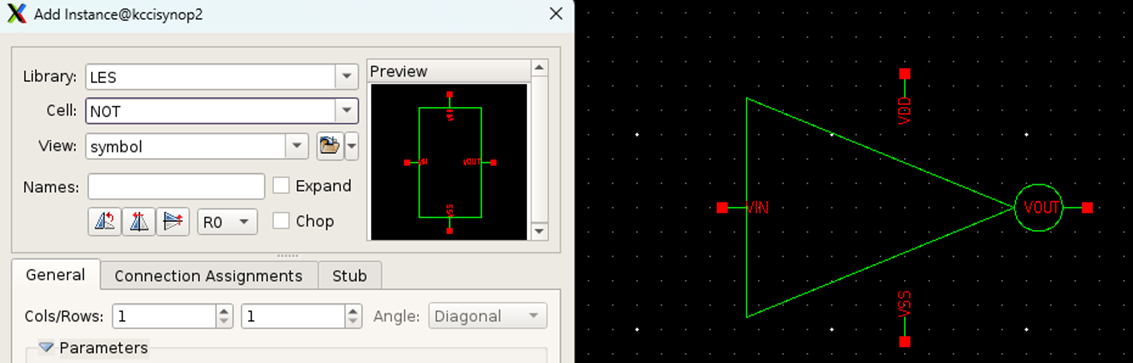Click the VOUT pin square at the output

(1087, 208)
